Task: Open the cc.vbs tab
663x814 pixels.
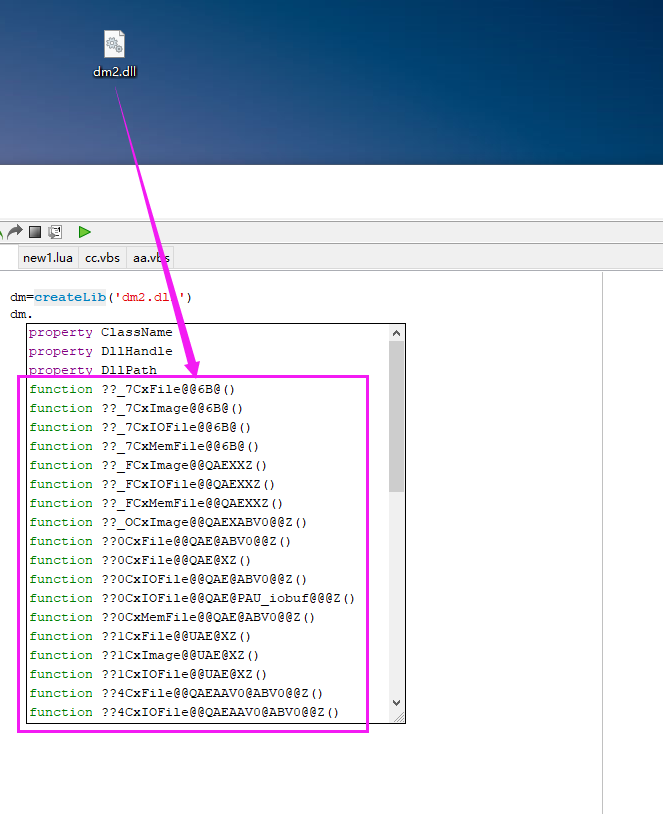Action: click(x=102, y=258)
